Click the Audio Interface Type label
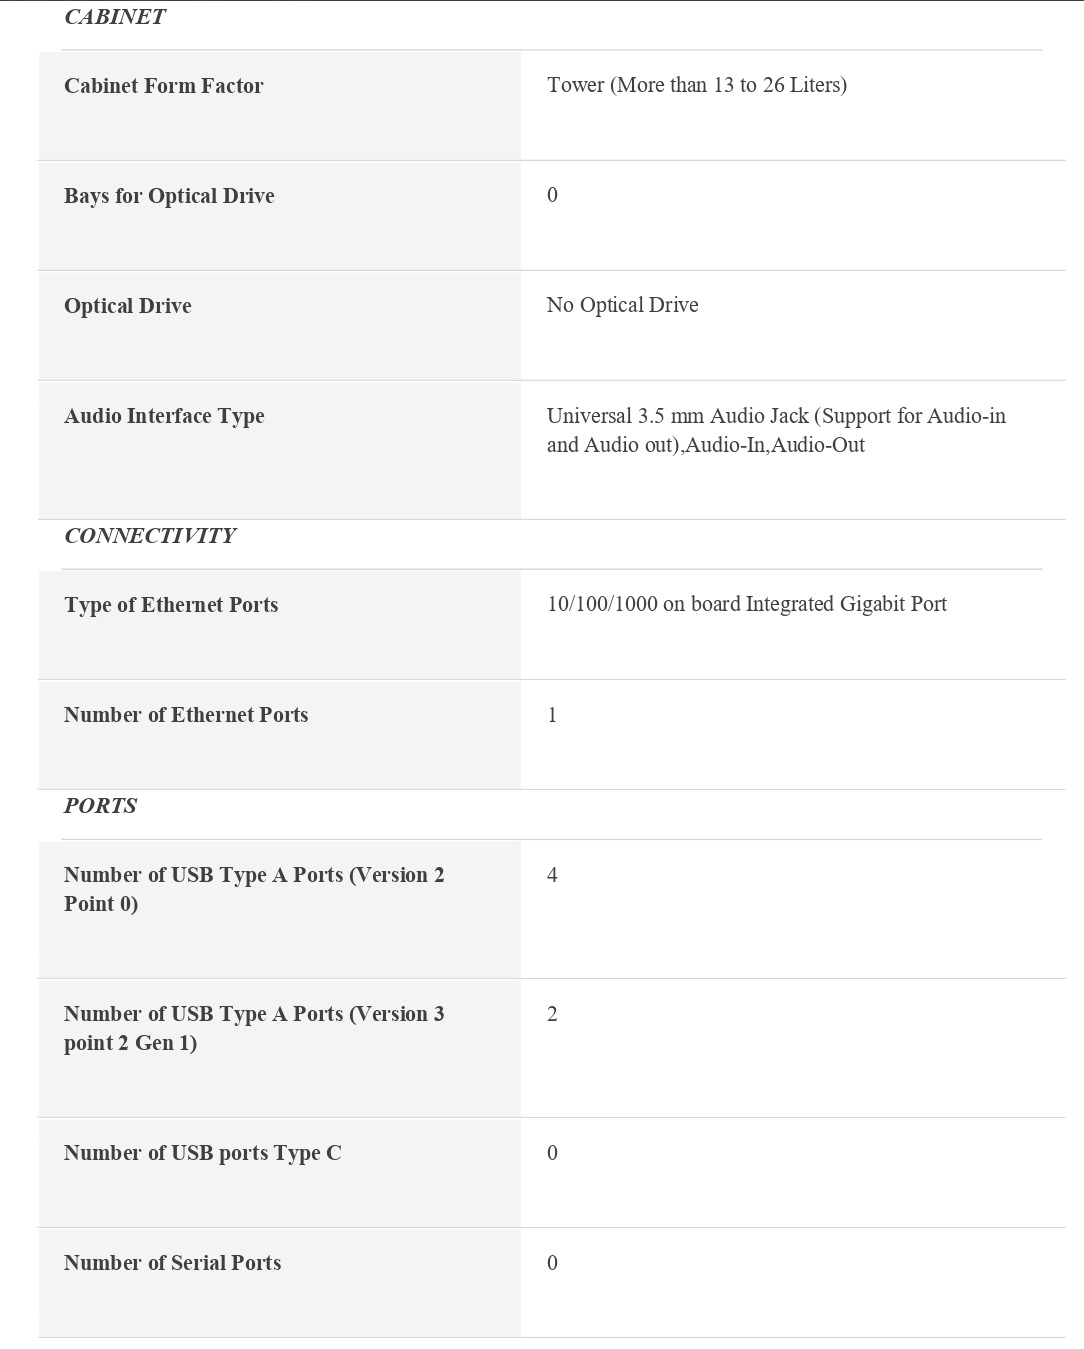 point(164,416)
